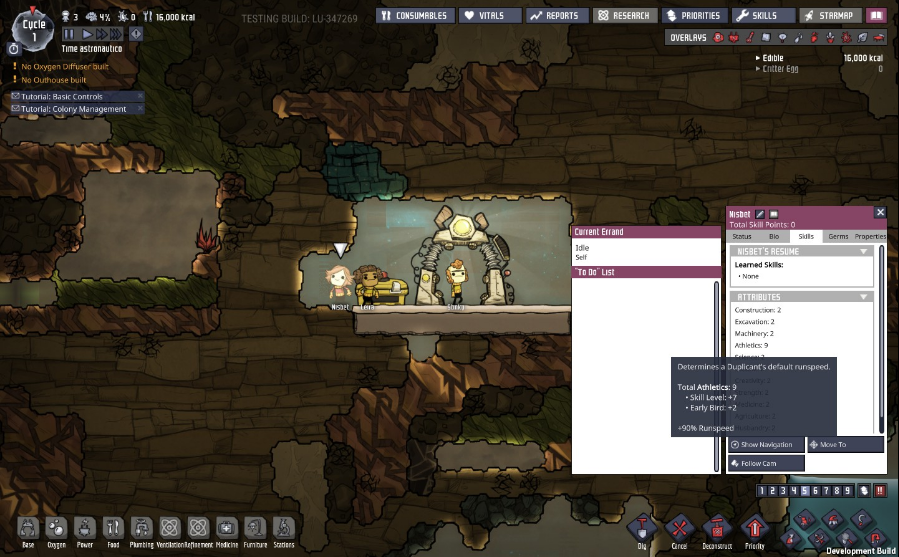The image size is (899, 557).
Task: Toggle the Power overlay icon
Action: (x=734, y=38)
